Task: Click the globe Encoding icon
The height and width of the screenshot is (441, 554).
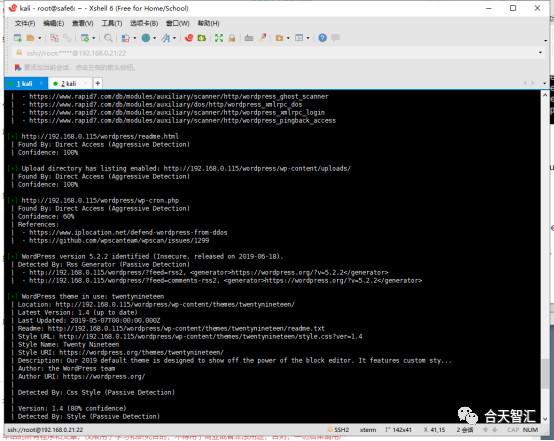Action: [x=146, y=38]
